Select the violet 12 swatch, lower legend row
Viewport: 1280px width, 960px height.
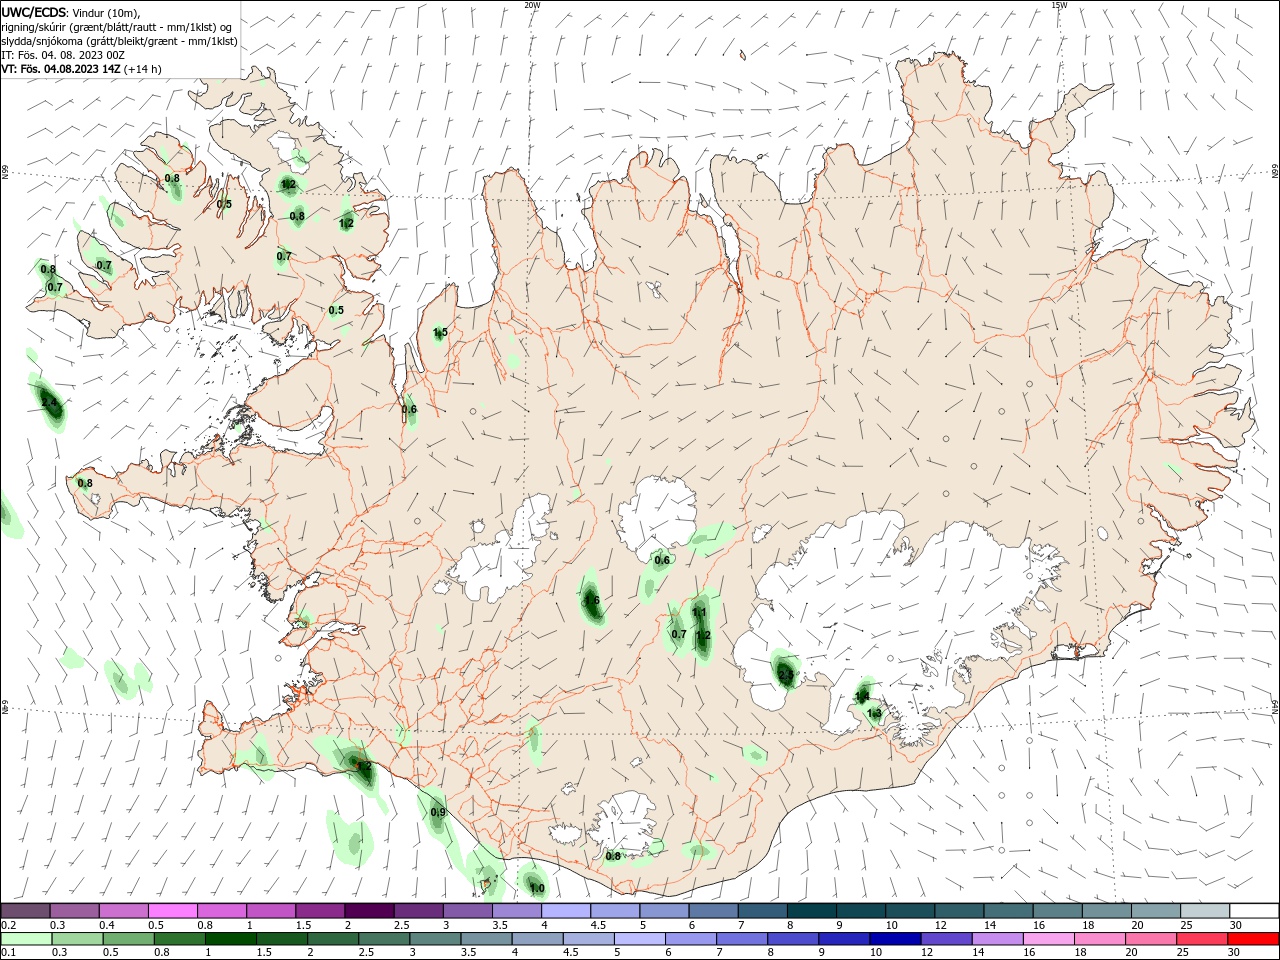(945, 939)
